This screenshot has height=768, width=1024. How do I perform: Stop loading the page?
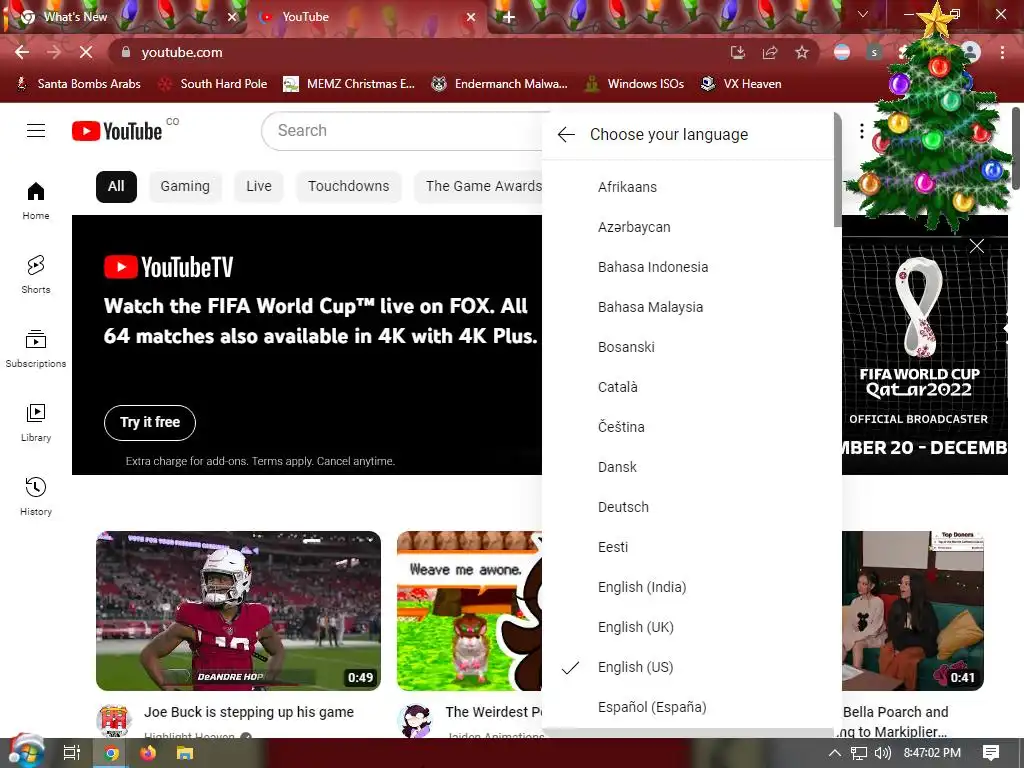tap(86, 52)
